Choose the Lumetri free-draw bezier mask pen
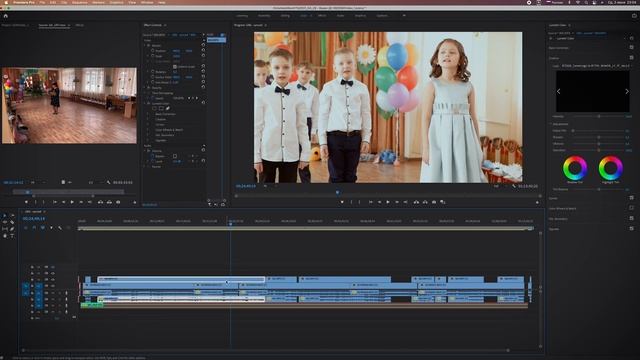The height and width of the screenshot is (360, 640). [167, 109]
